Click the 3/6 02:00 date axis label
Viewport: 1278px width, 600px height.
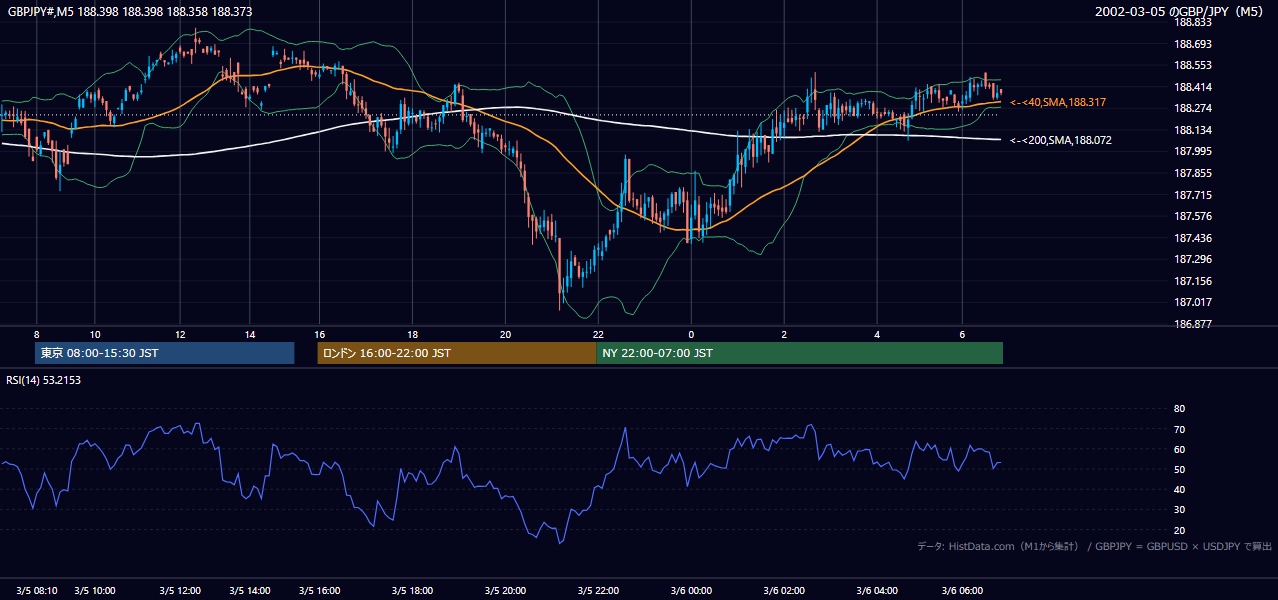tap(784, 591)
